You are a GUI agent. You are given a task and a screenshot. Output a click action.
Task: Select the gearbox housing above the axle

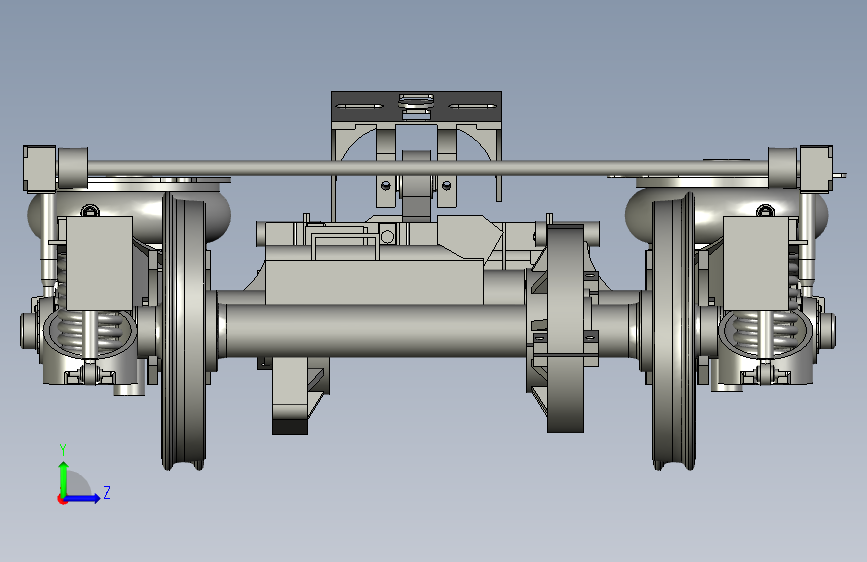pos(374,282)
